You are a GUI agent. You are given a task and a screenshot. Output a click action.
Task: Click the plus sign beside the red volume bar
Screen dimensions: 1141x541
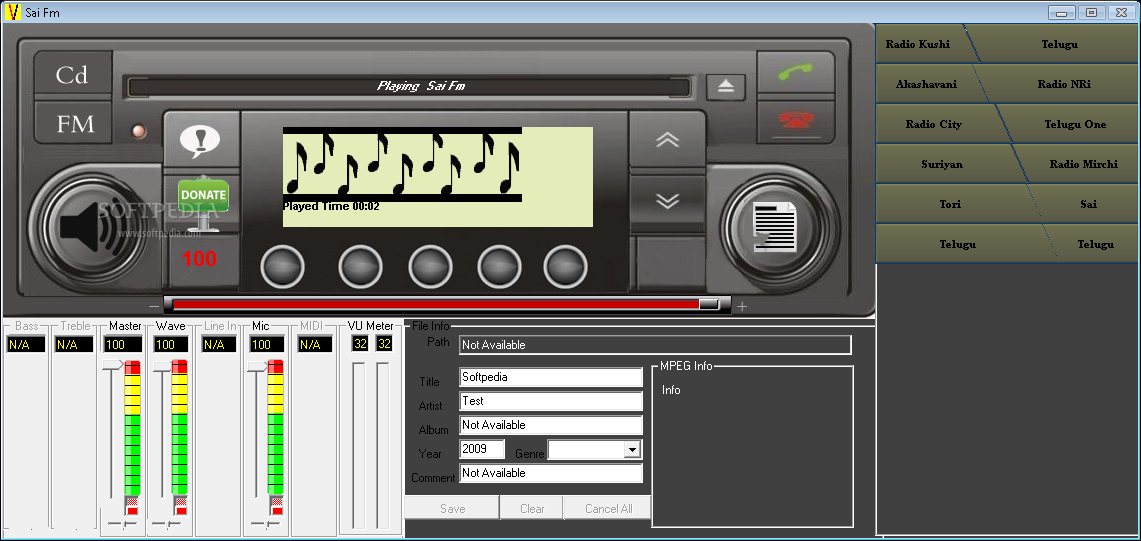click(x=742, y=307)
